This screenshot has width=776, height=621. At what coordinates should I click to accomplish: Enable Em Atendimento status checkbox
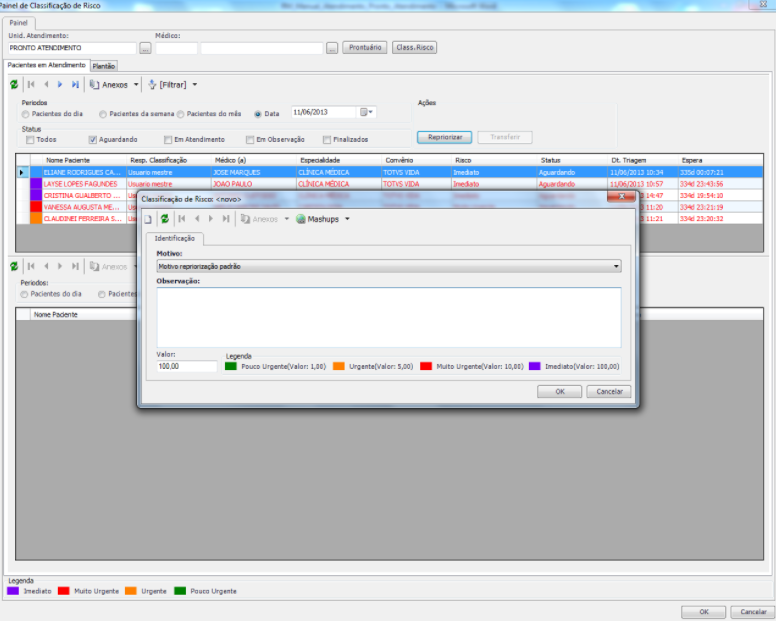tap(168, 140)
